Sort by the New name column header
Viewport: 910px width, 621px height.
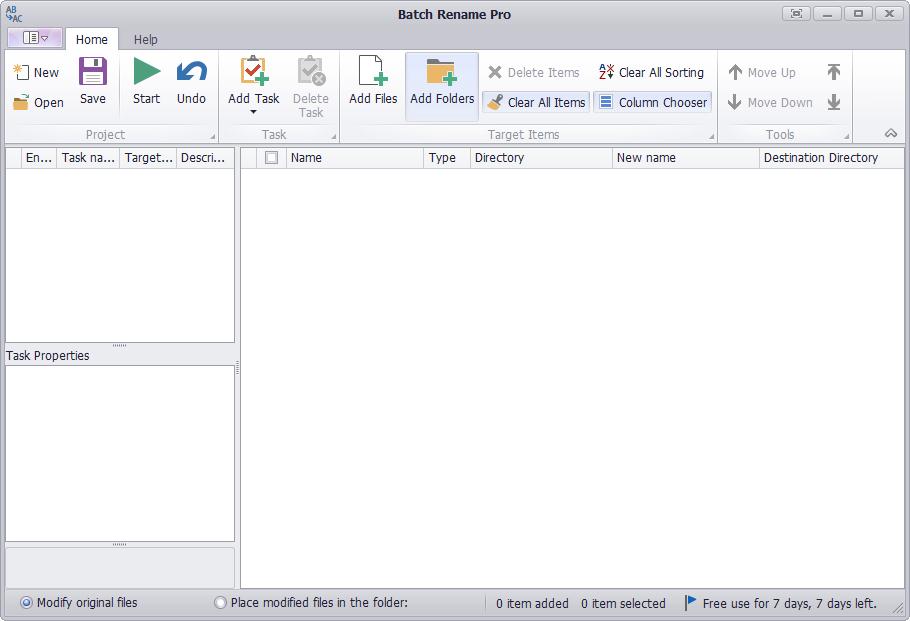point(685,158)
